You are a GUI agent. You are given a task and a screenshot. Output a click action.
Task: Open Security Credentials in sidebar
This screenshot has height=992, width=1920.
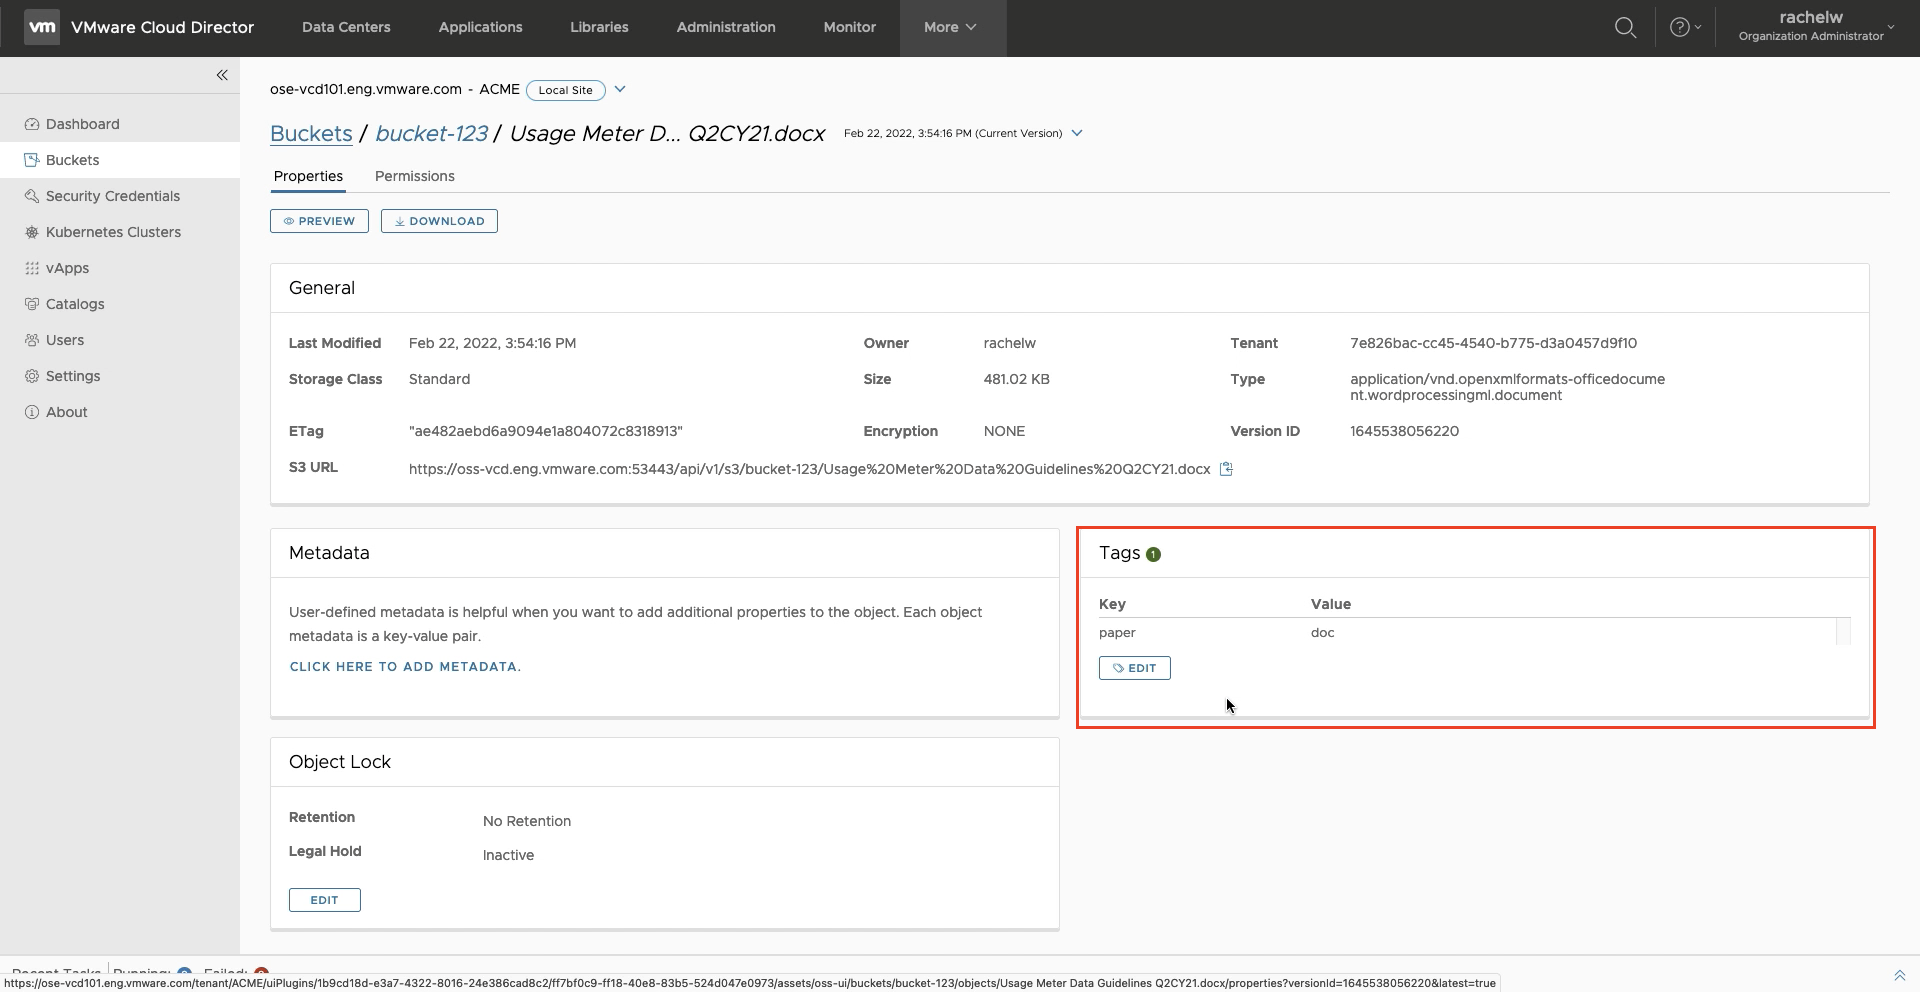[x=112, y=196]
